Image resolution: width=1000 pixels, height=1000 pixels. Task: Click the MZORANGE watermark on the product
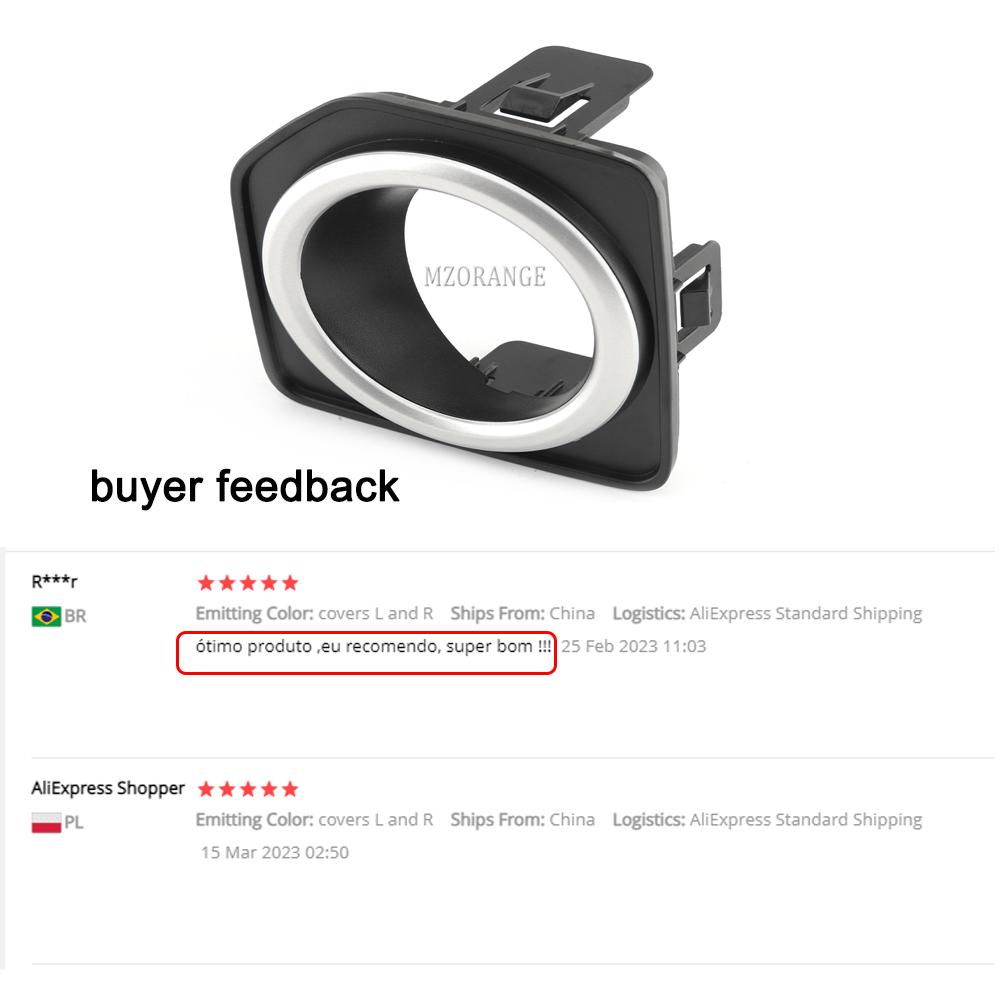pos(485,277)
